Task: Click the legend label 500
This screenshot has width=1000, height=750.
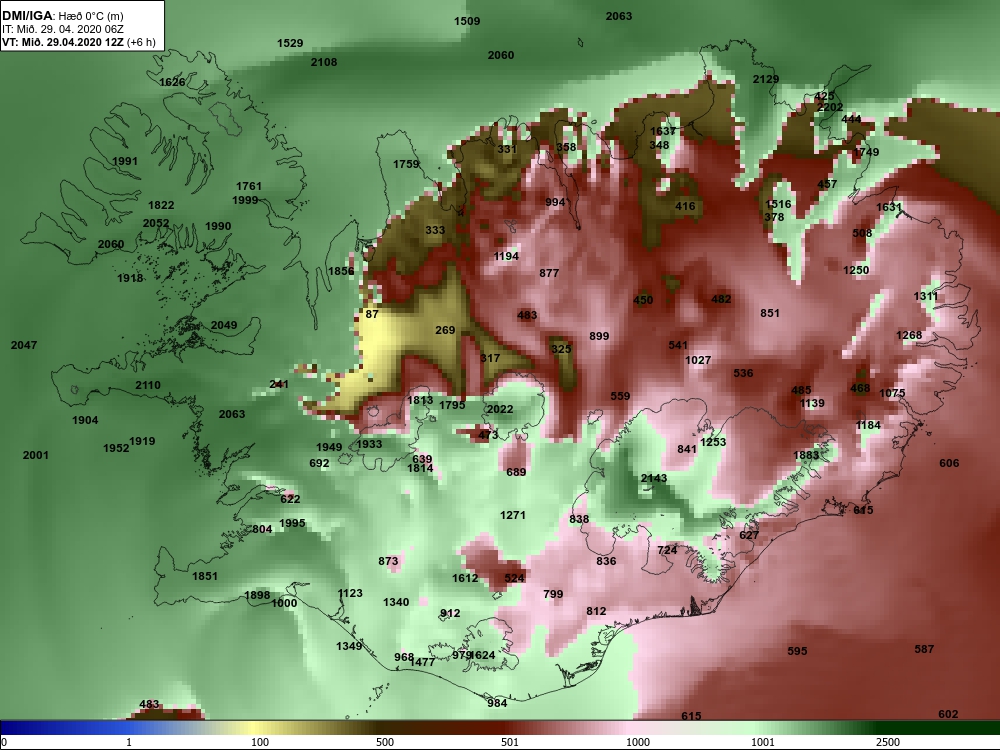Action: coord(385,742)
